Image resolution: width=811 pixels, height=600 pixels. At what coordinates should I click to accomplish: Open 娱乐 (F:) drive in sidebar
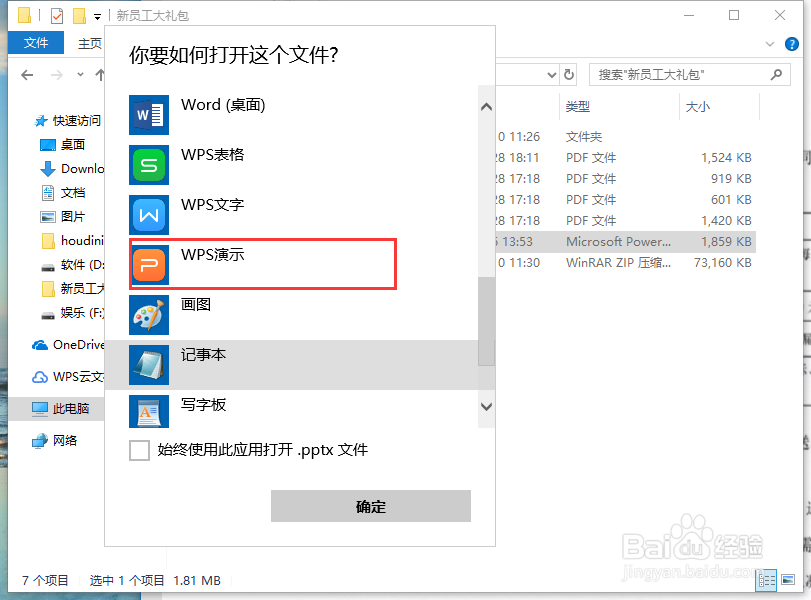pyautogui.click(x=72, y=312)
